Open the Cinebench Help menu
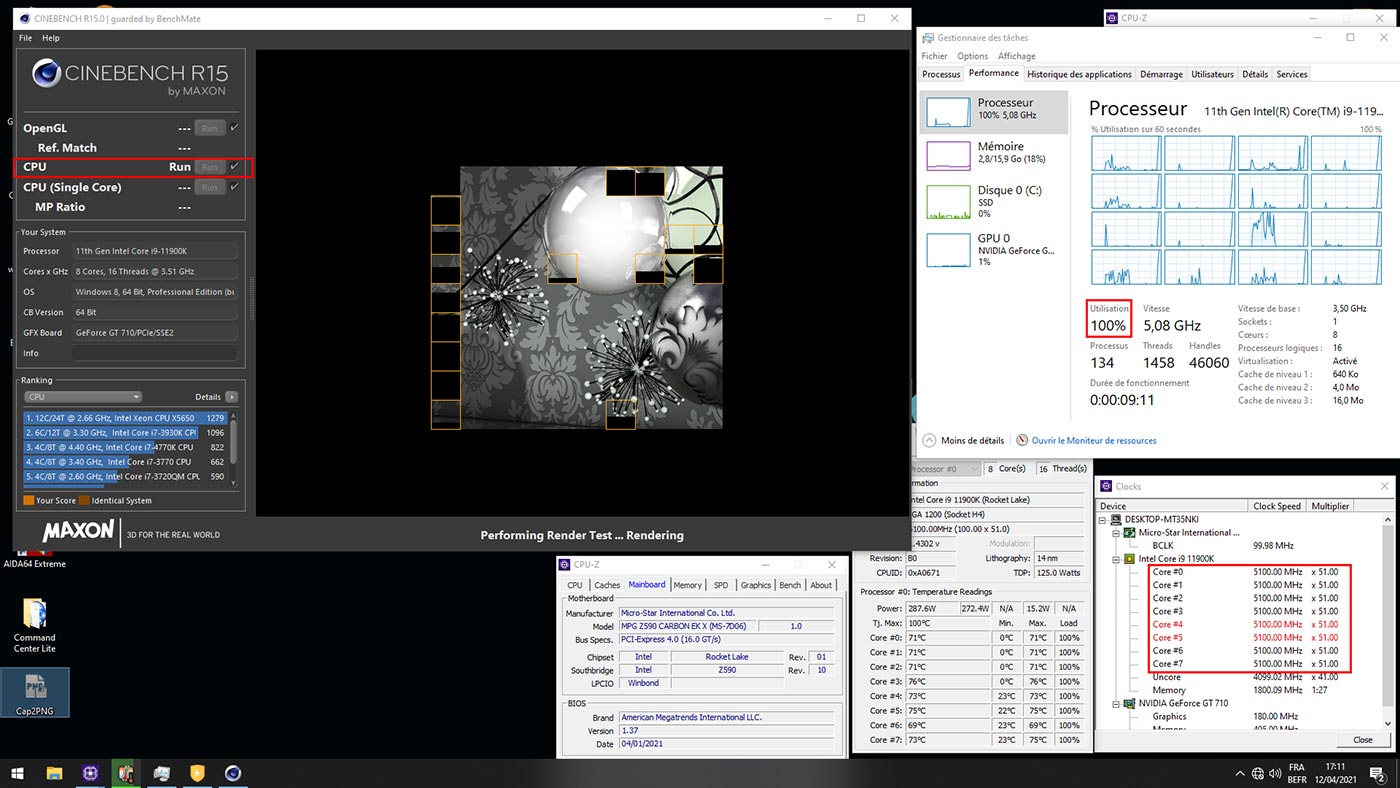Viewport: 1400px width, 788px height. click(51, 38)
